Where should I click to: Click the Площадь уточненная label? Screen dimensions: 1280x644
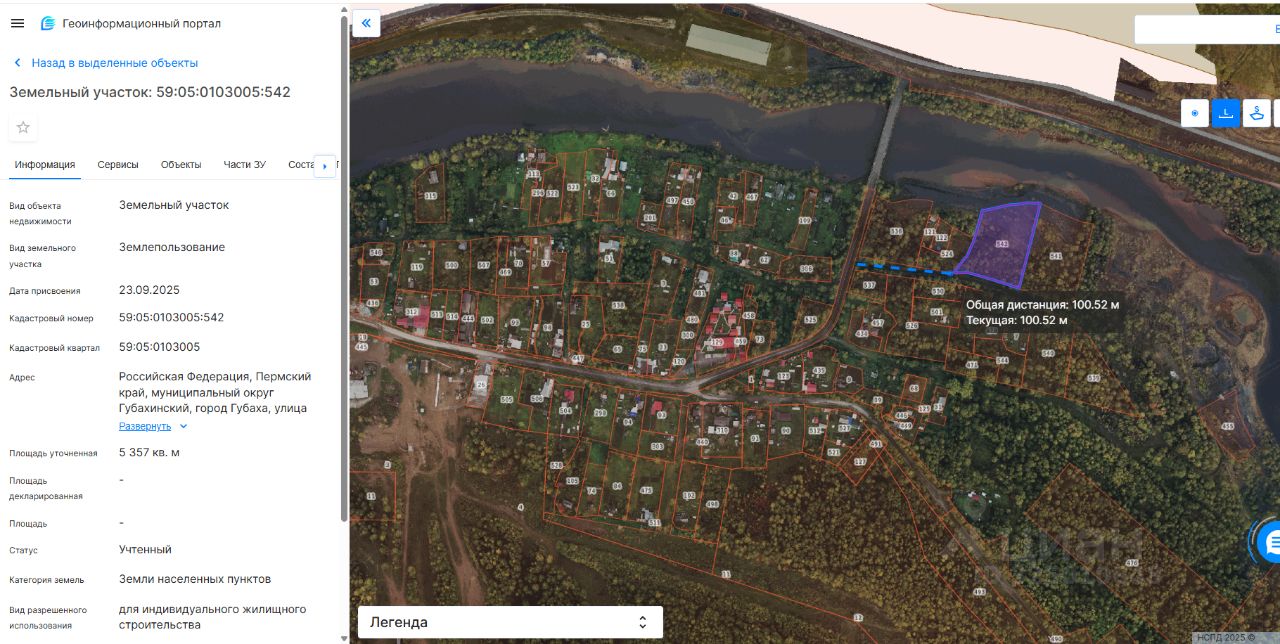pos(53,453)
